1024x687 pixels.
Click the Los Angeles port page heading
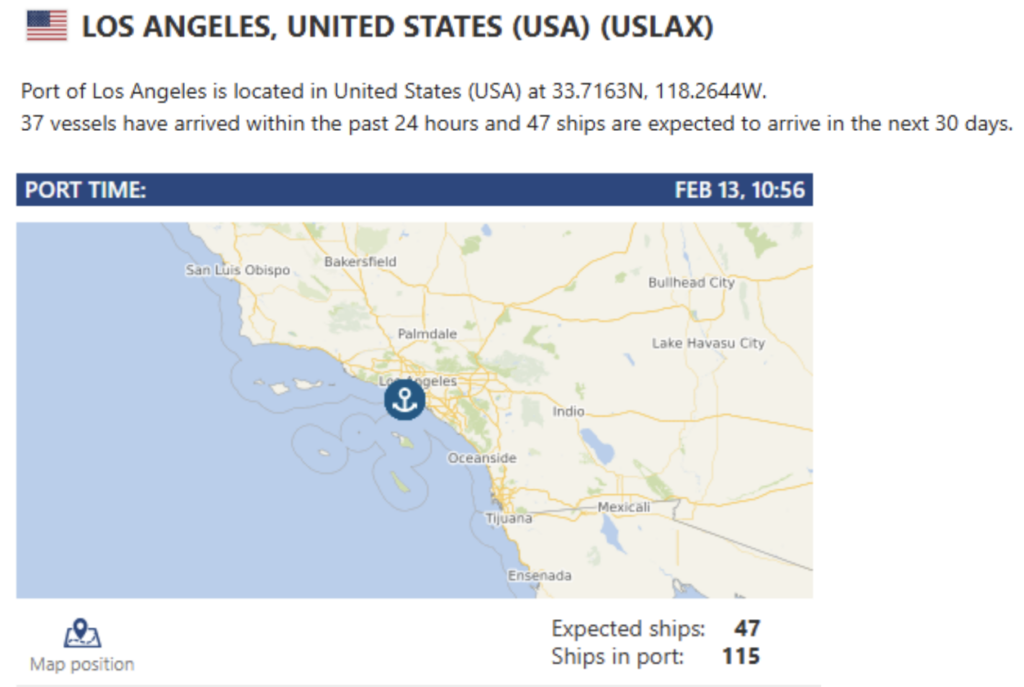[397, 27]
